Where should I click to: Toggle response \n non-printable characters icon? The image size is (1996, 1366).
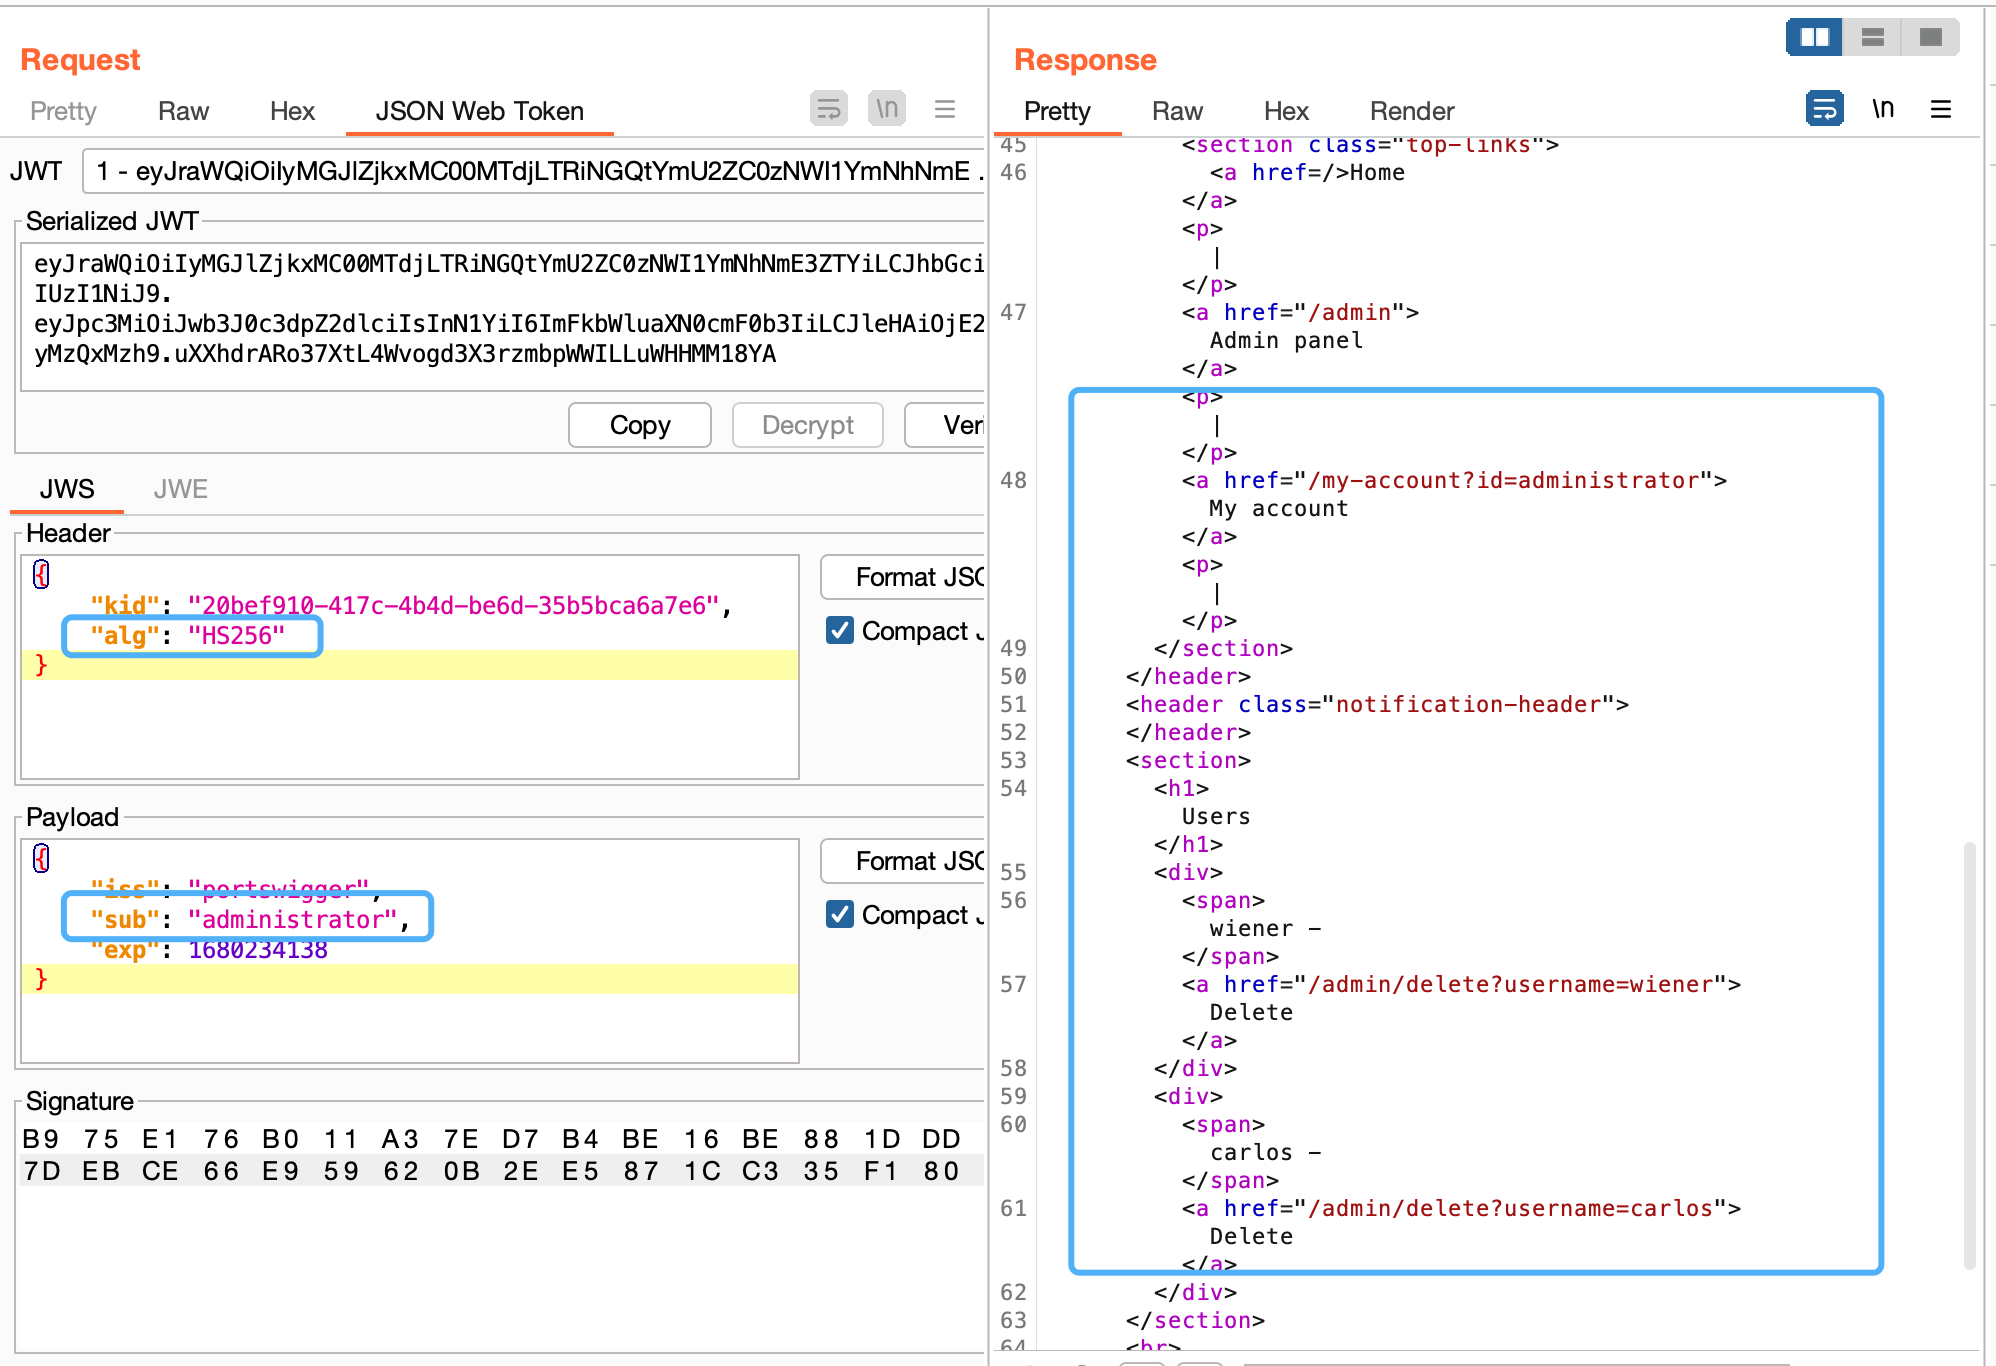pos(1883,109)
